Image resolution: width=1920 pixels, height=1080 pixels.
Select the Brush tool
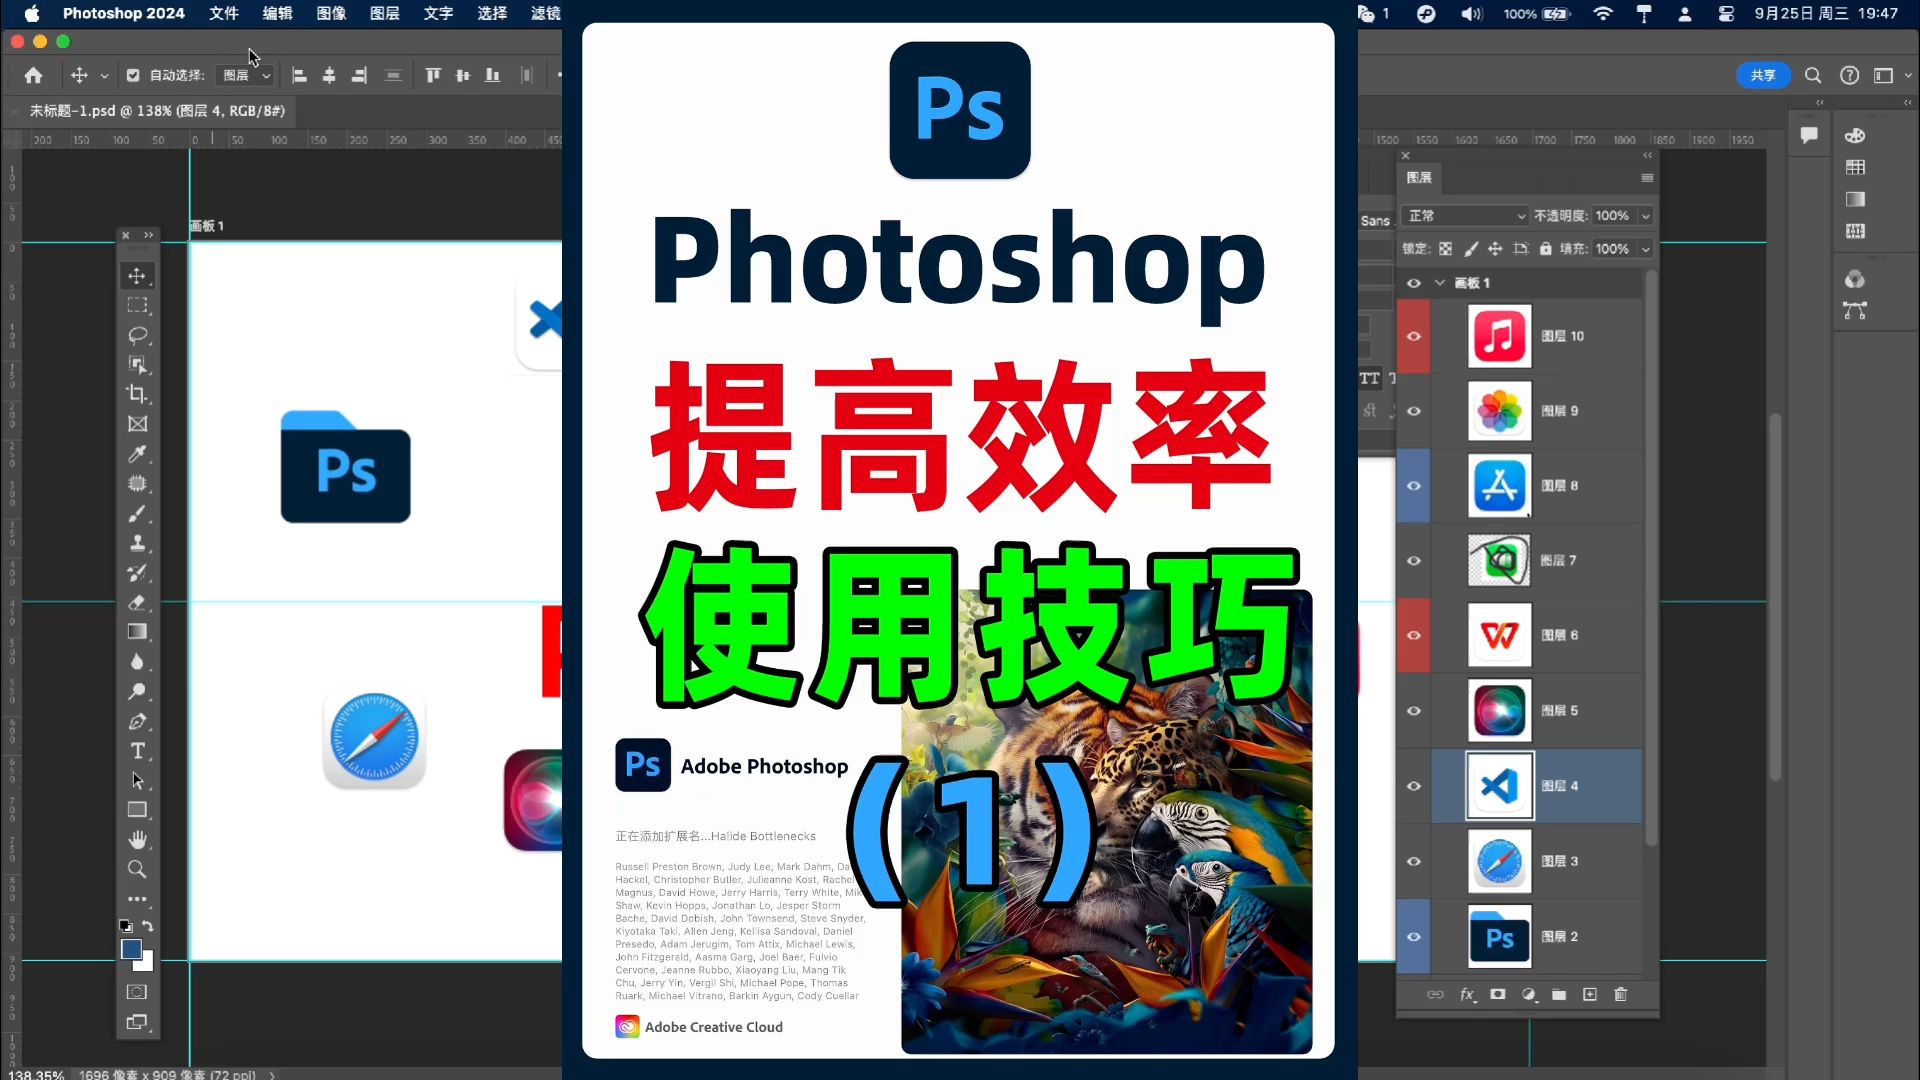click(x=137, y=513)
